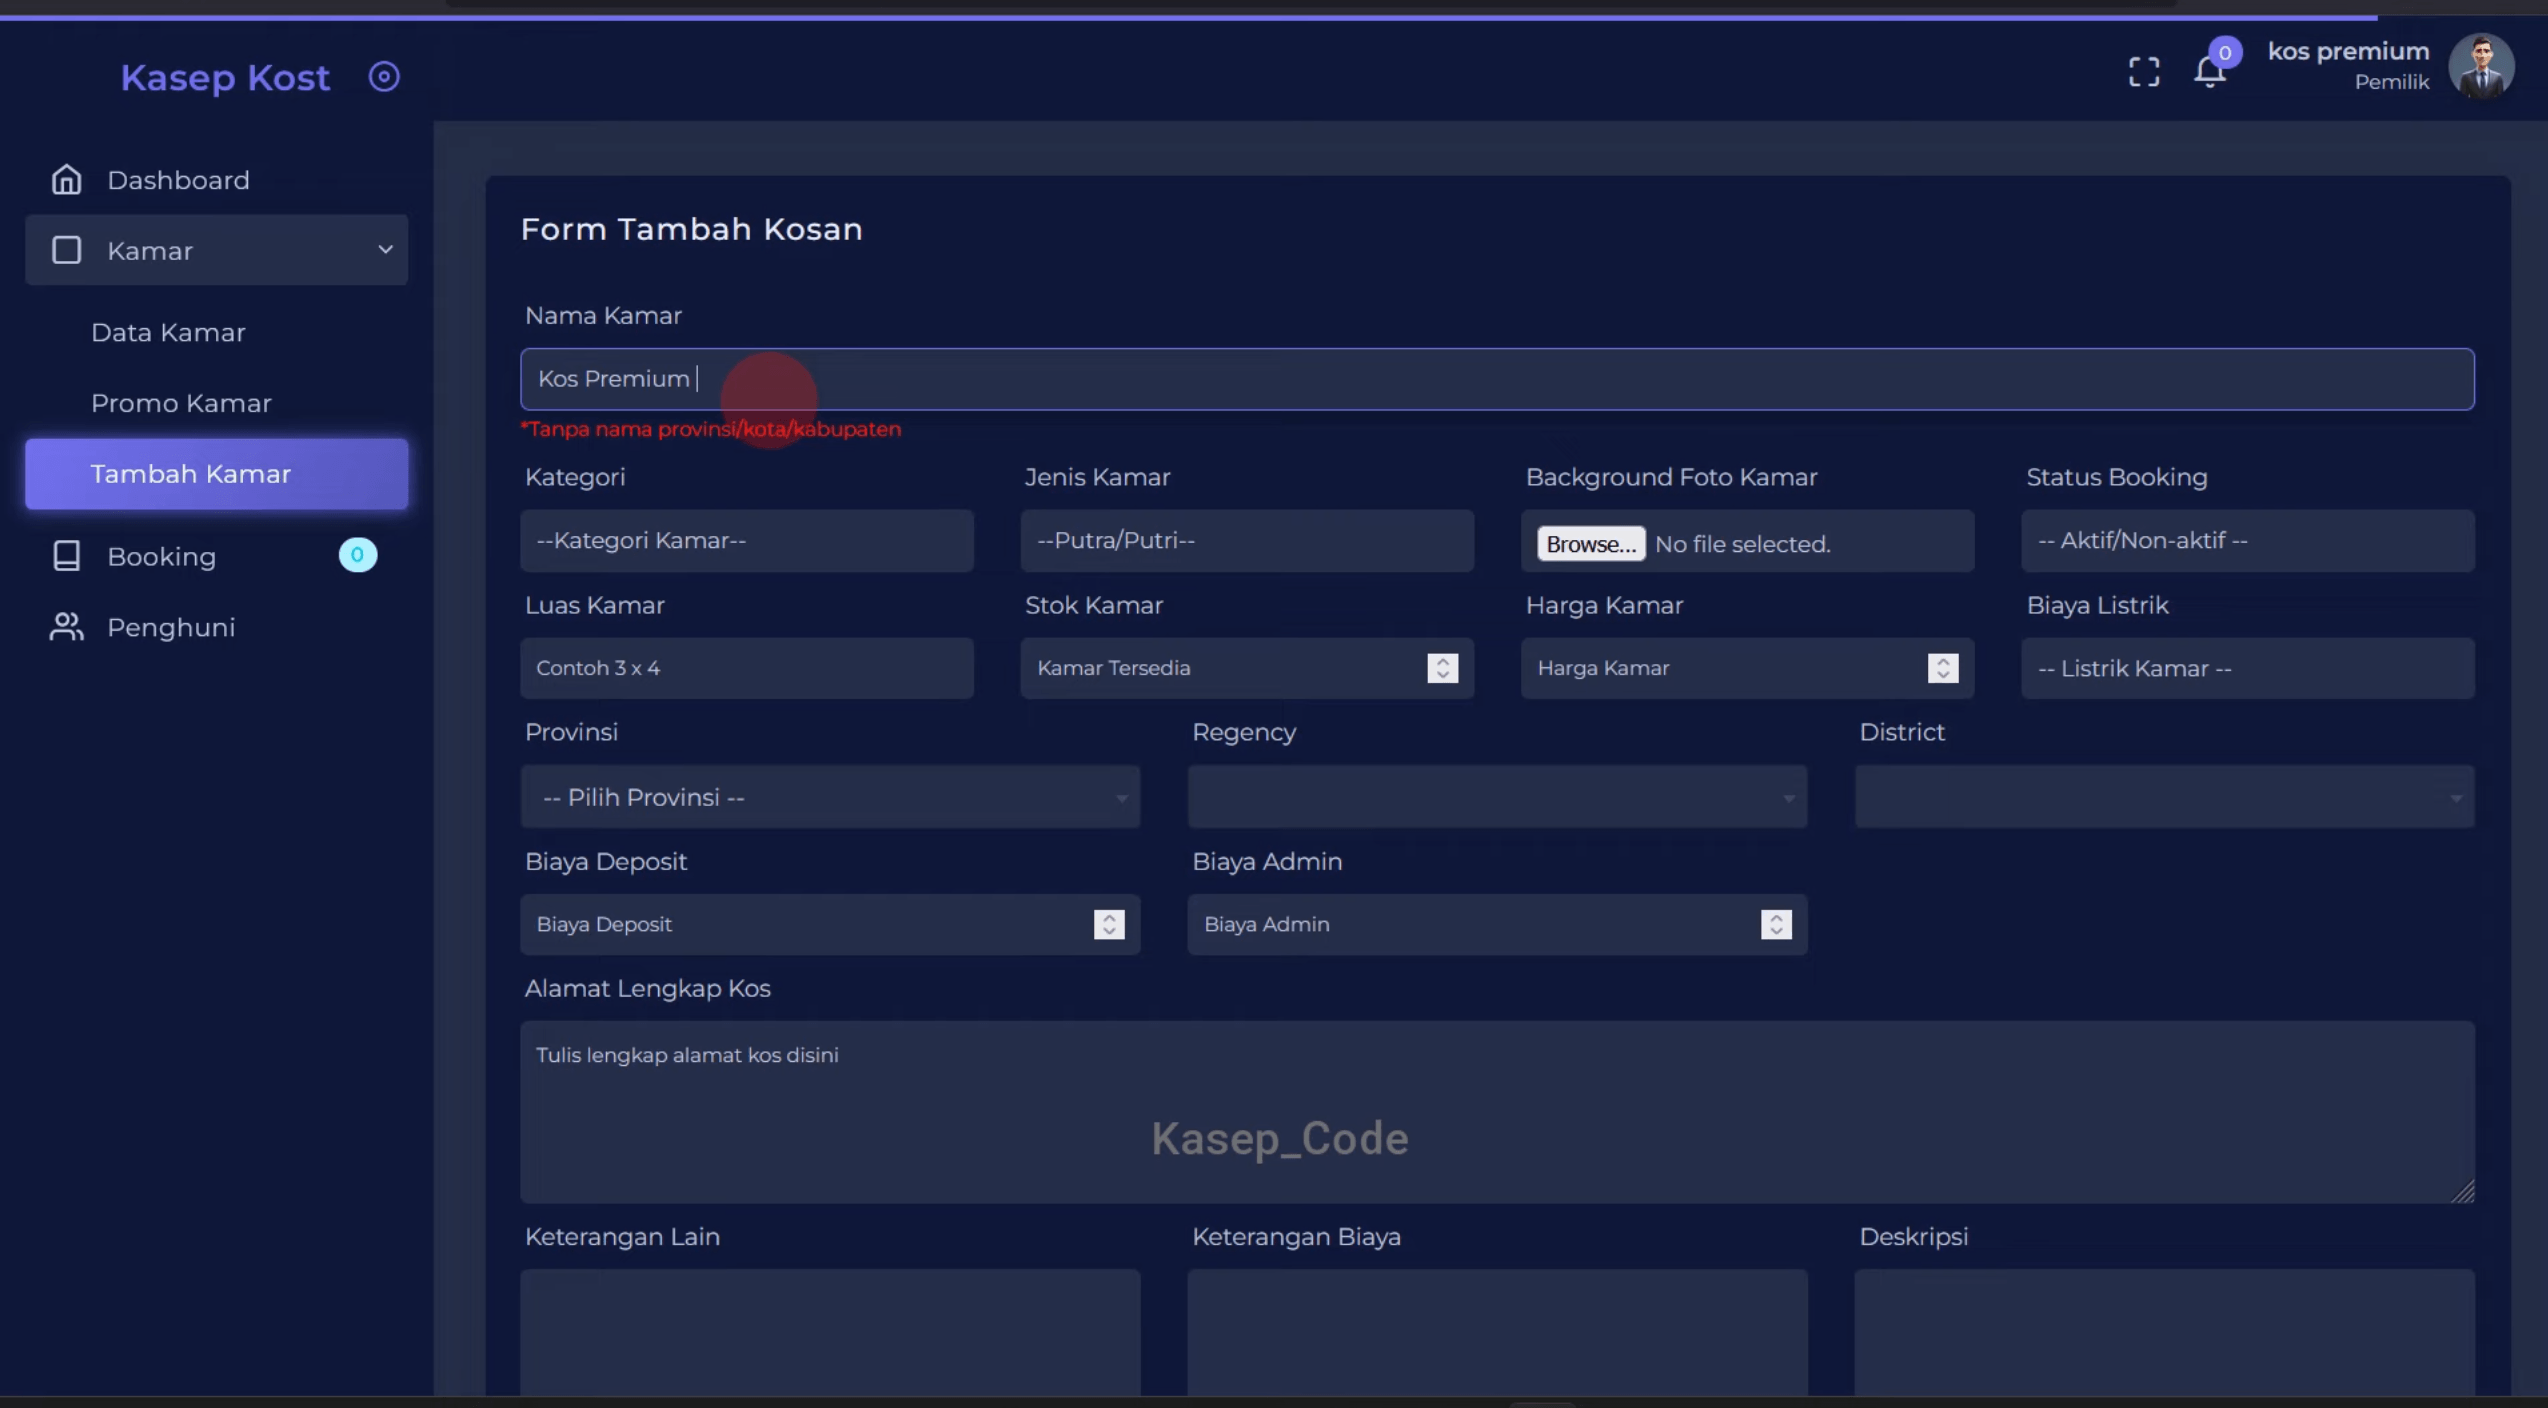
Task: Collapse the Kamar menu chevron
Action: click(x=385, y=250)
